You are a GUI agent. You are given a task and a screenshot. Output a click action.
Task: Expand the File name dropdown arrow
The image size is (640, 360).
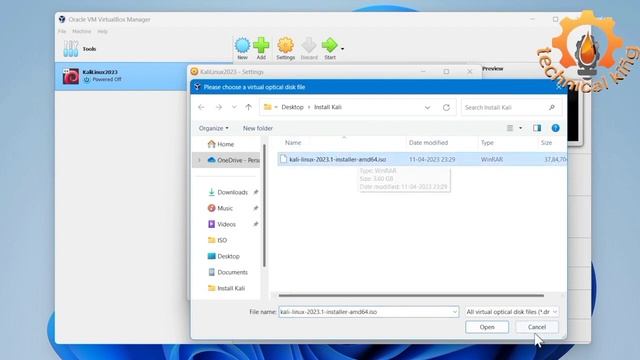(x=455, y=312)
